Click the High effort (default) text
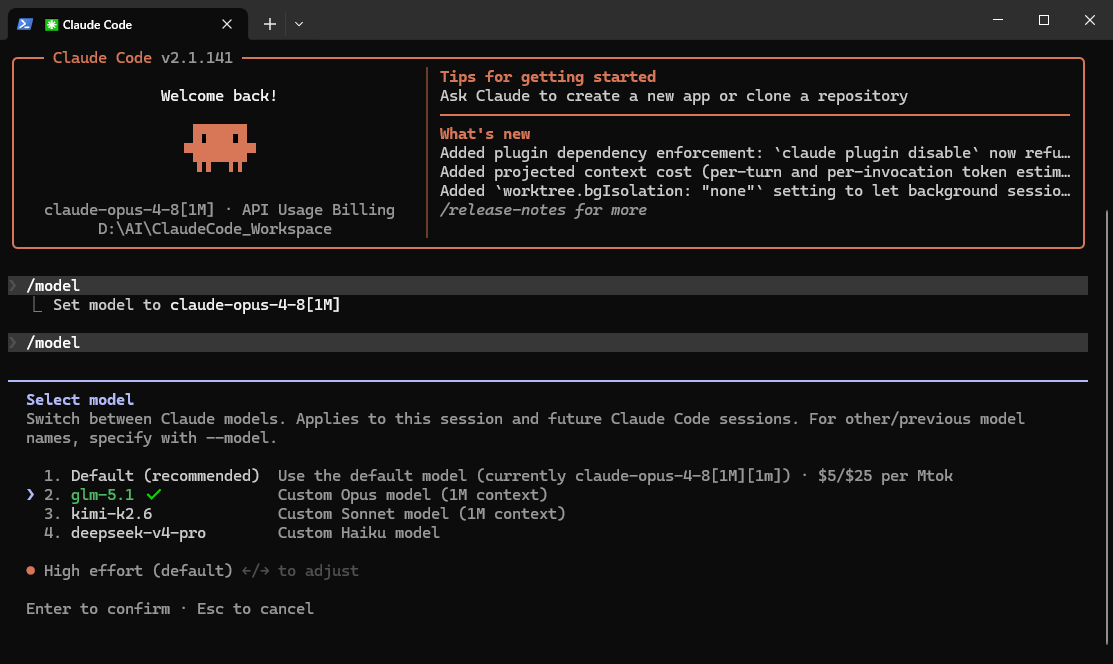Screen dimensions: 1113x664 pyautogui.click(x=138, y=571)
